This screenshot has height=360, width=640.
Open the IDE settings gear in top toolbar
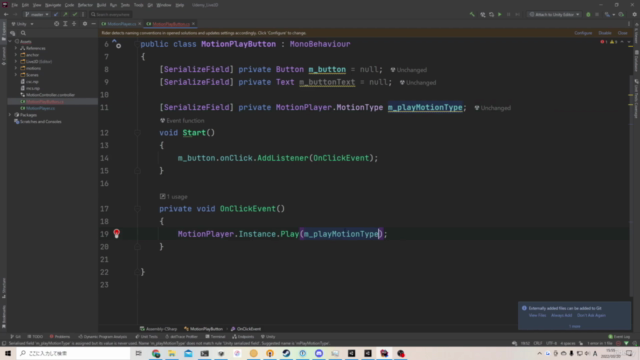[635, 14]
